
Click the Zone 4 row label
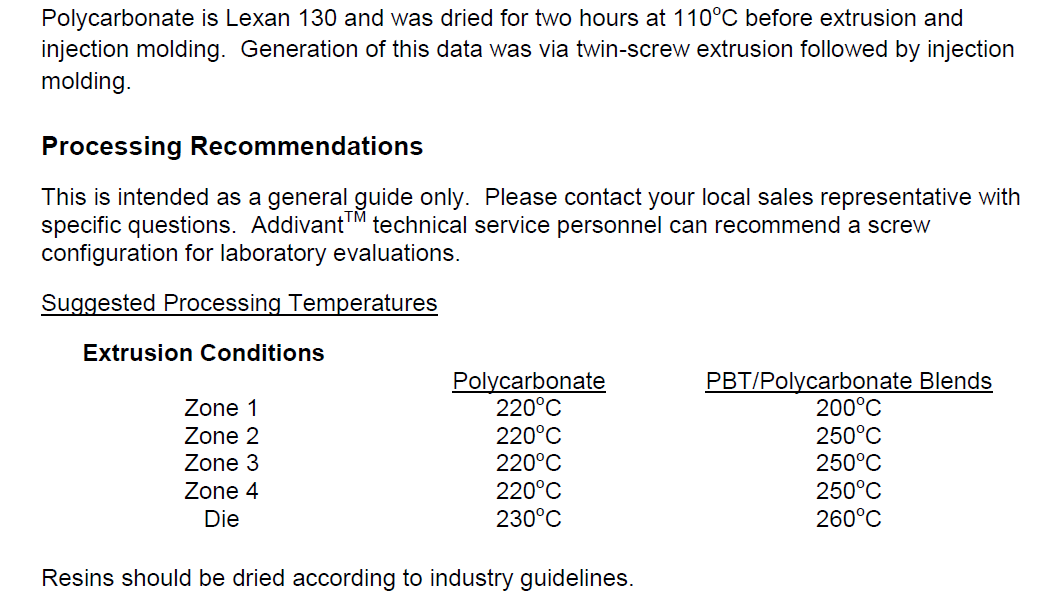pyautogui.click(x=221, y=491)
